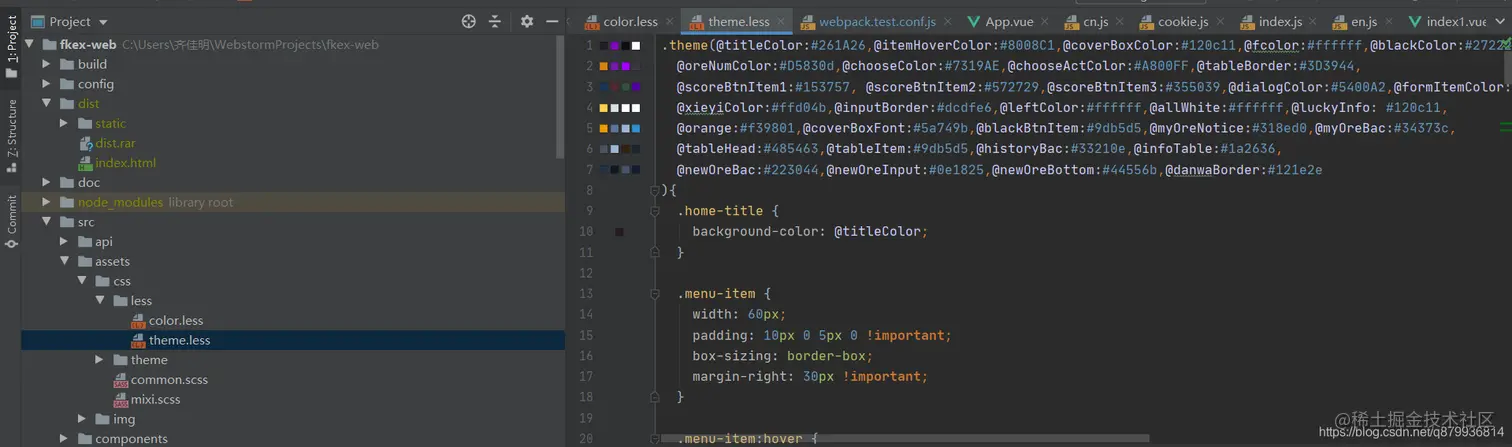Click the mixi.scss file icon

coord(120,400)
